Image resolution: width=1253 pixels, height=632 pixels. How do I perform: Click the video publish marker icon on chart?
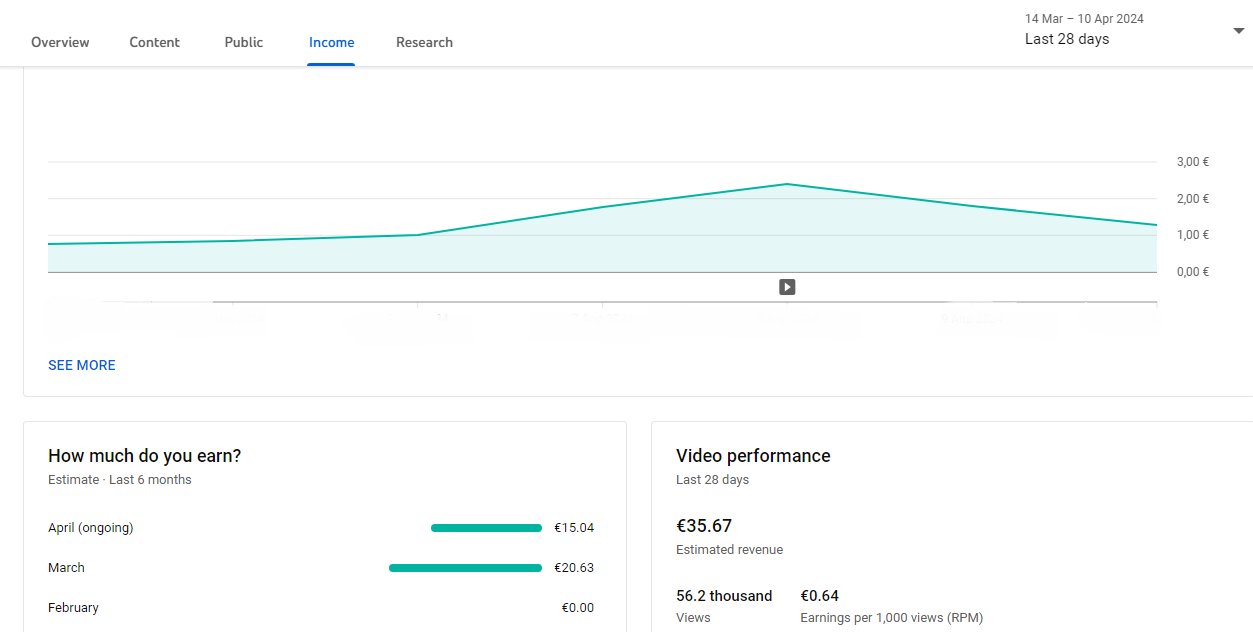click(x=787, y=287)
